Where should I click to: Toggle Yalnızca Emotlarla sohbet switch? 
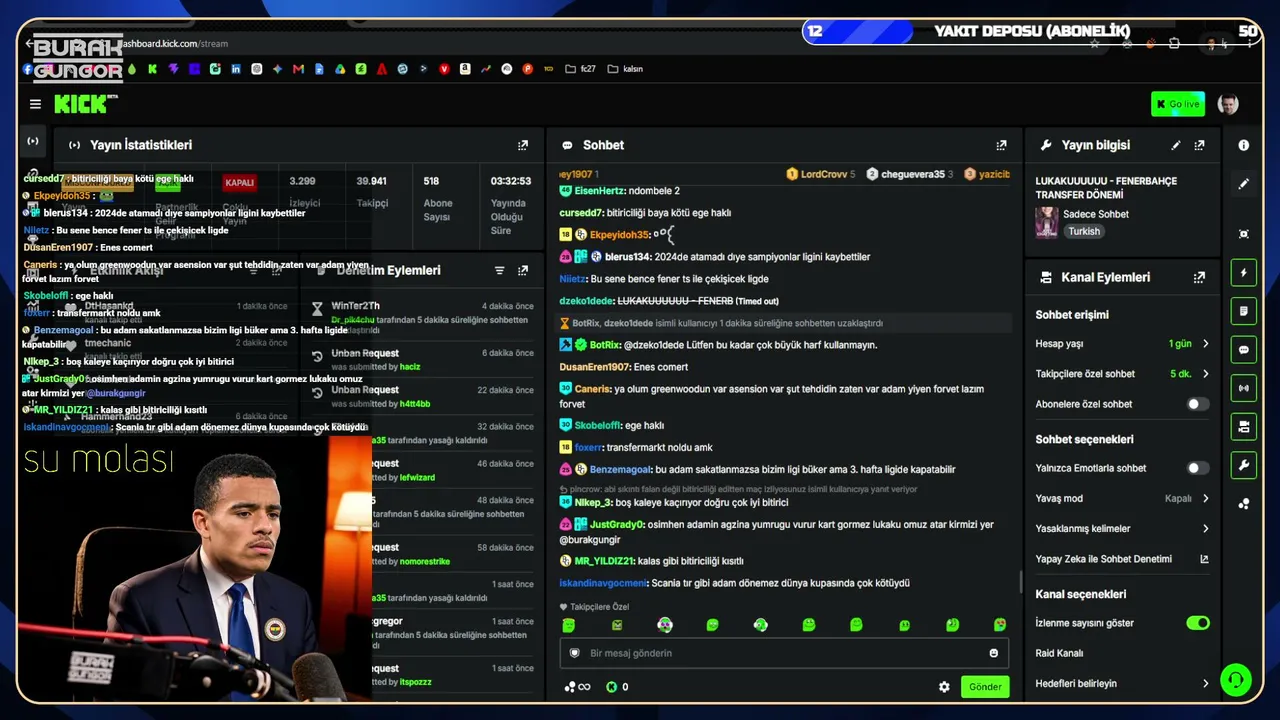pos(1197,468)
